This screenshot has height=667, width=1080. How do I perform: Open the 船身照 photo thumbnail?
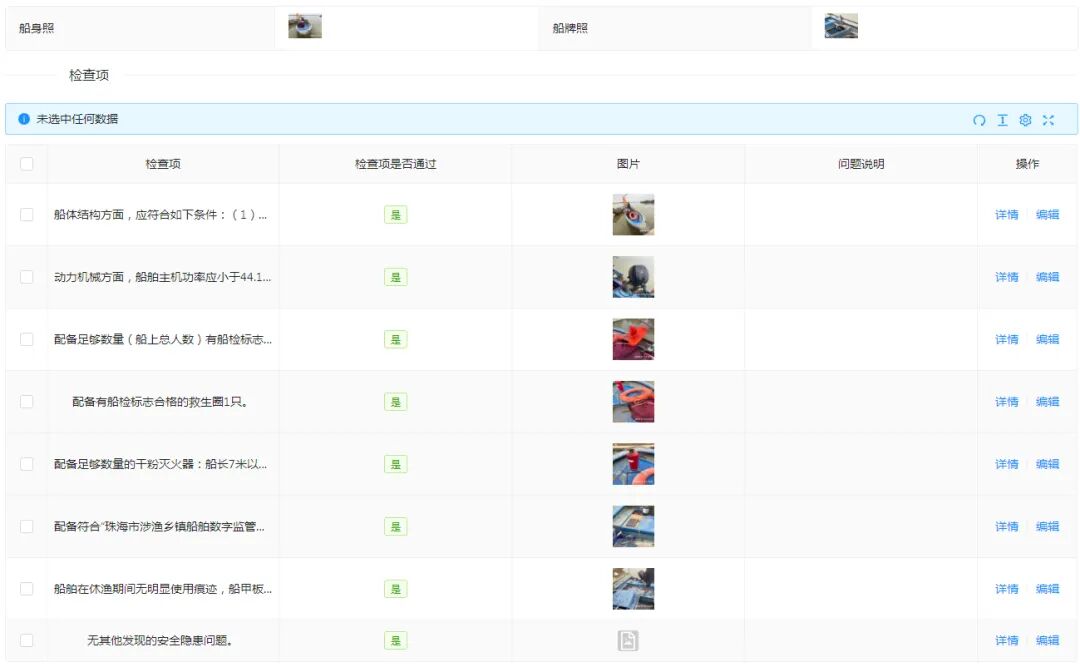coord(305,27)
